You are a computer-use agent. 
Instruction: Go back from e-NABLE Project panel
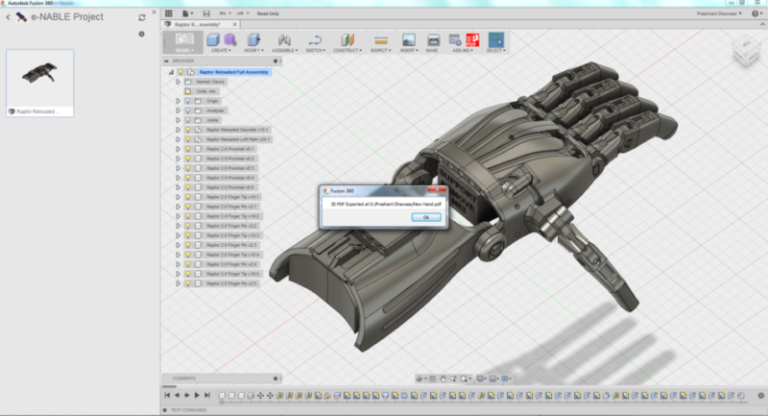[8, 17]
